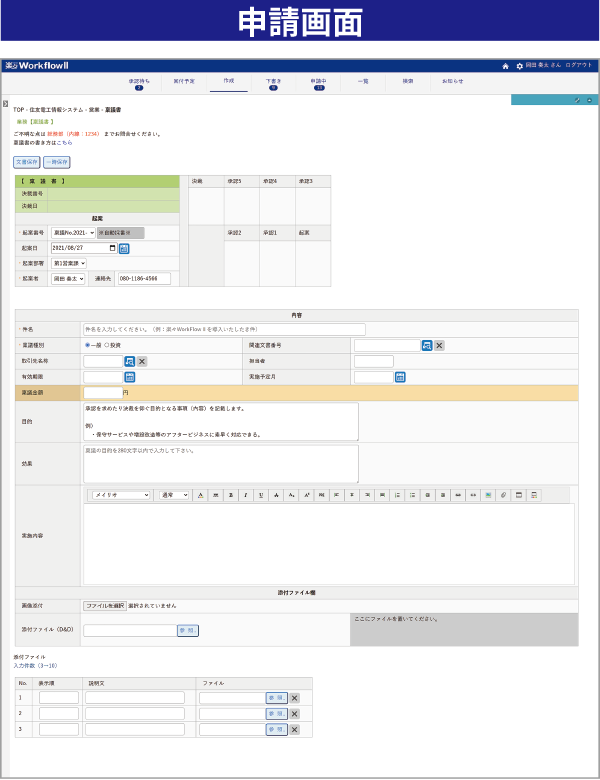The width and height of the screenshot is (600, 780).
Task: Open calendar picker for 起案日 date
Action: coord(124,248)
